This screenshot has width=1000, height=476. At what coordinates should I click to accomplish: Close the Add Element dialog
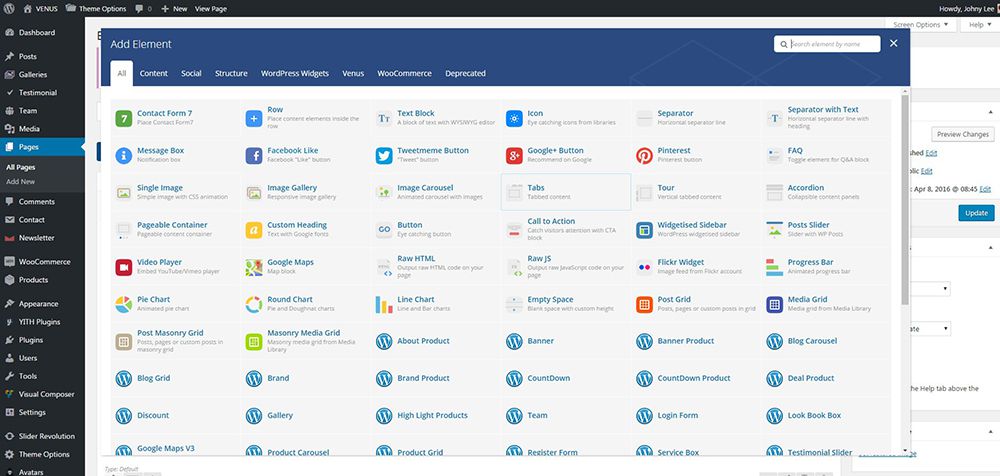(x=893, y=43)
